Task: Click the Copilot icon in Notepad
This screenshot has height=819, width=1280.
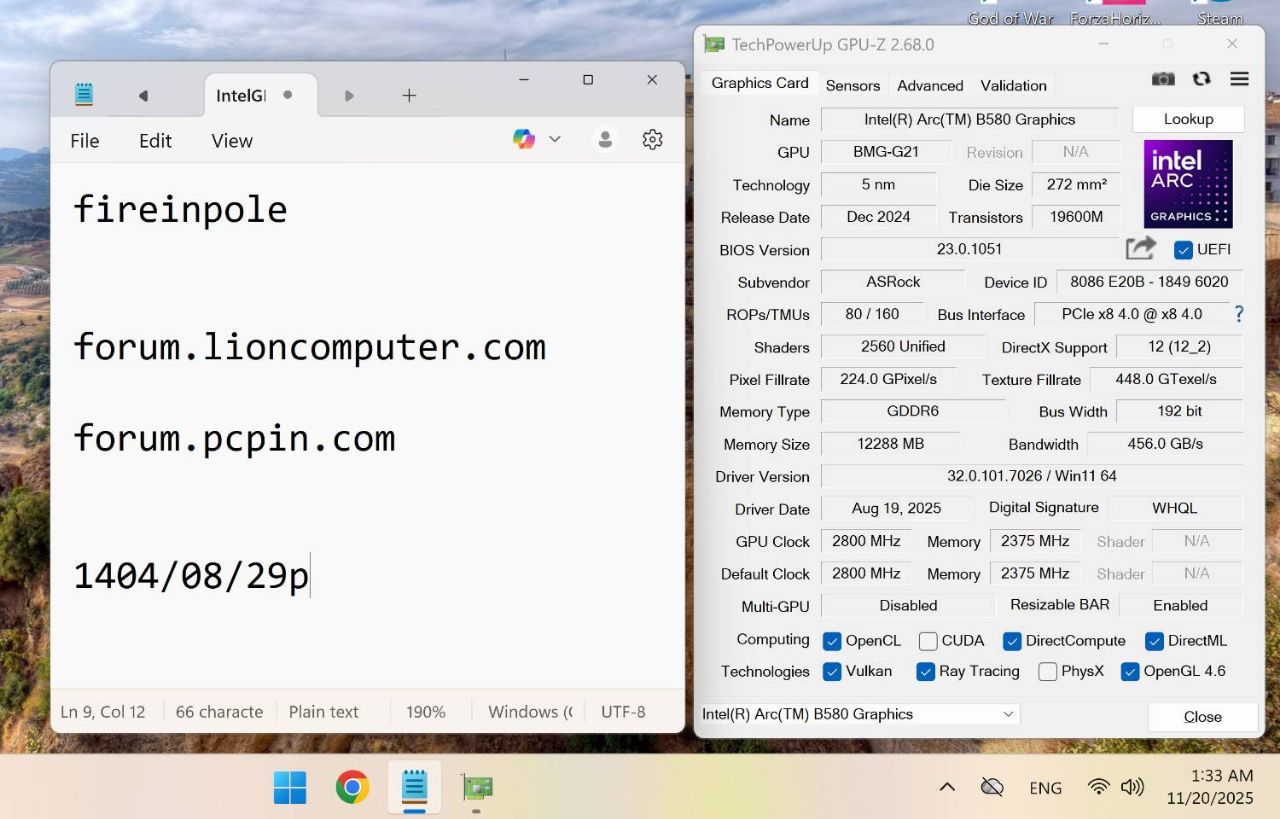Action: (524, 139)
